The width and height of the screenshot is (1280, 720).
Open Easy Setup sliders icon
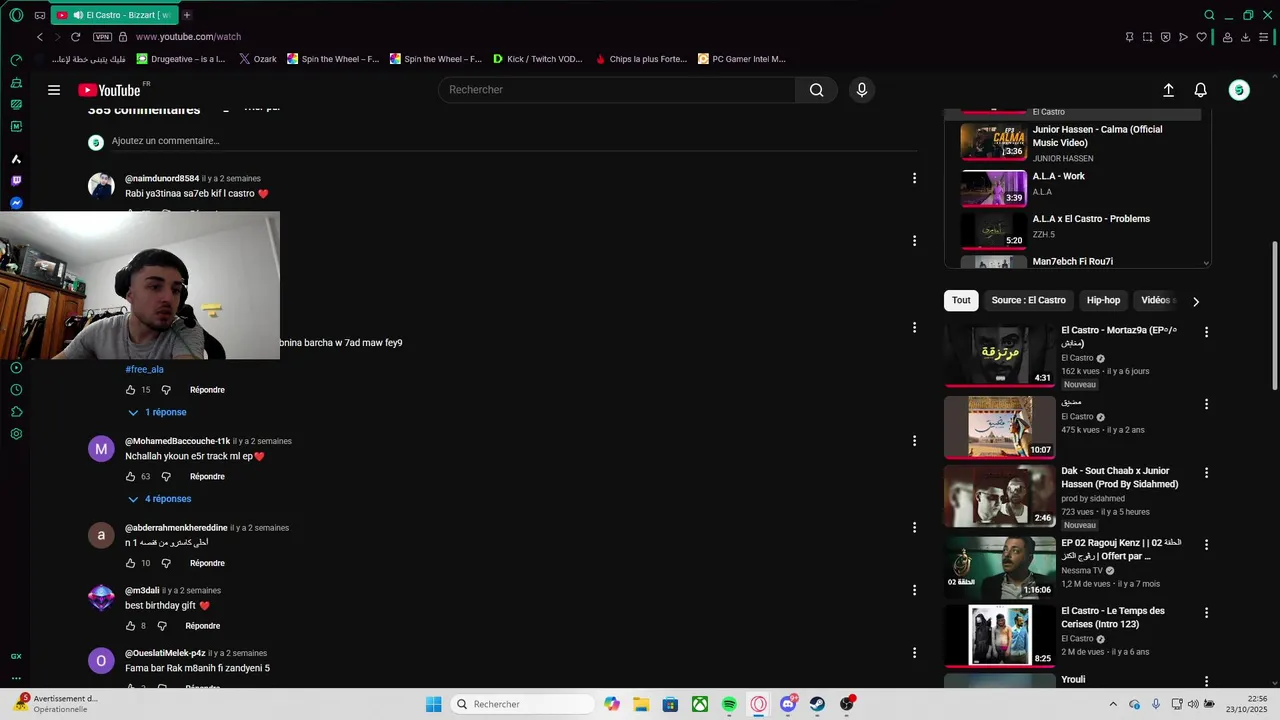[1264, 37]
